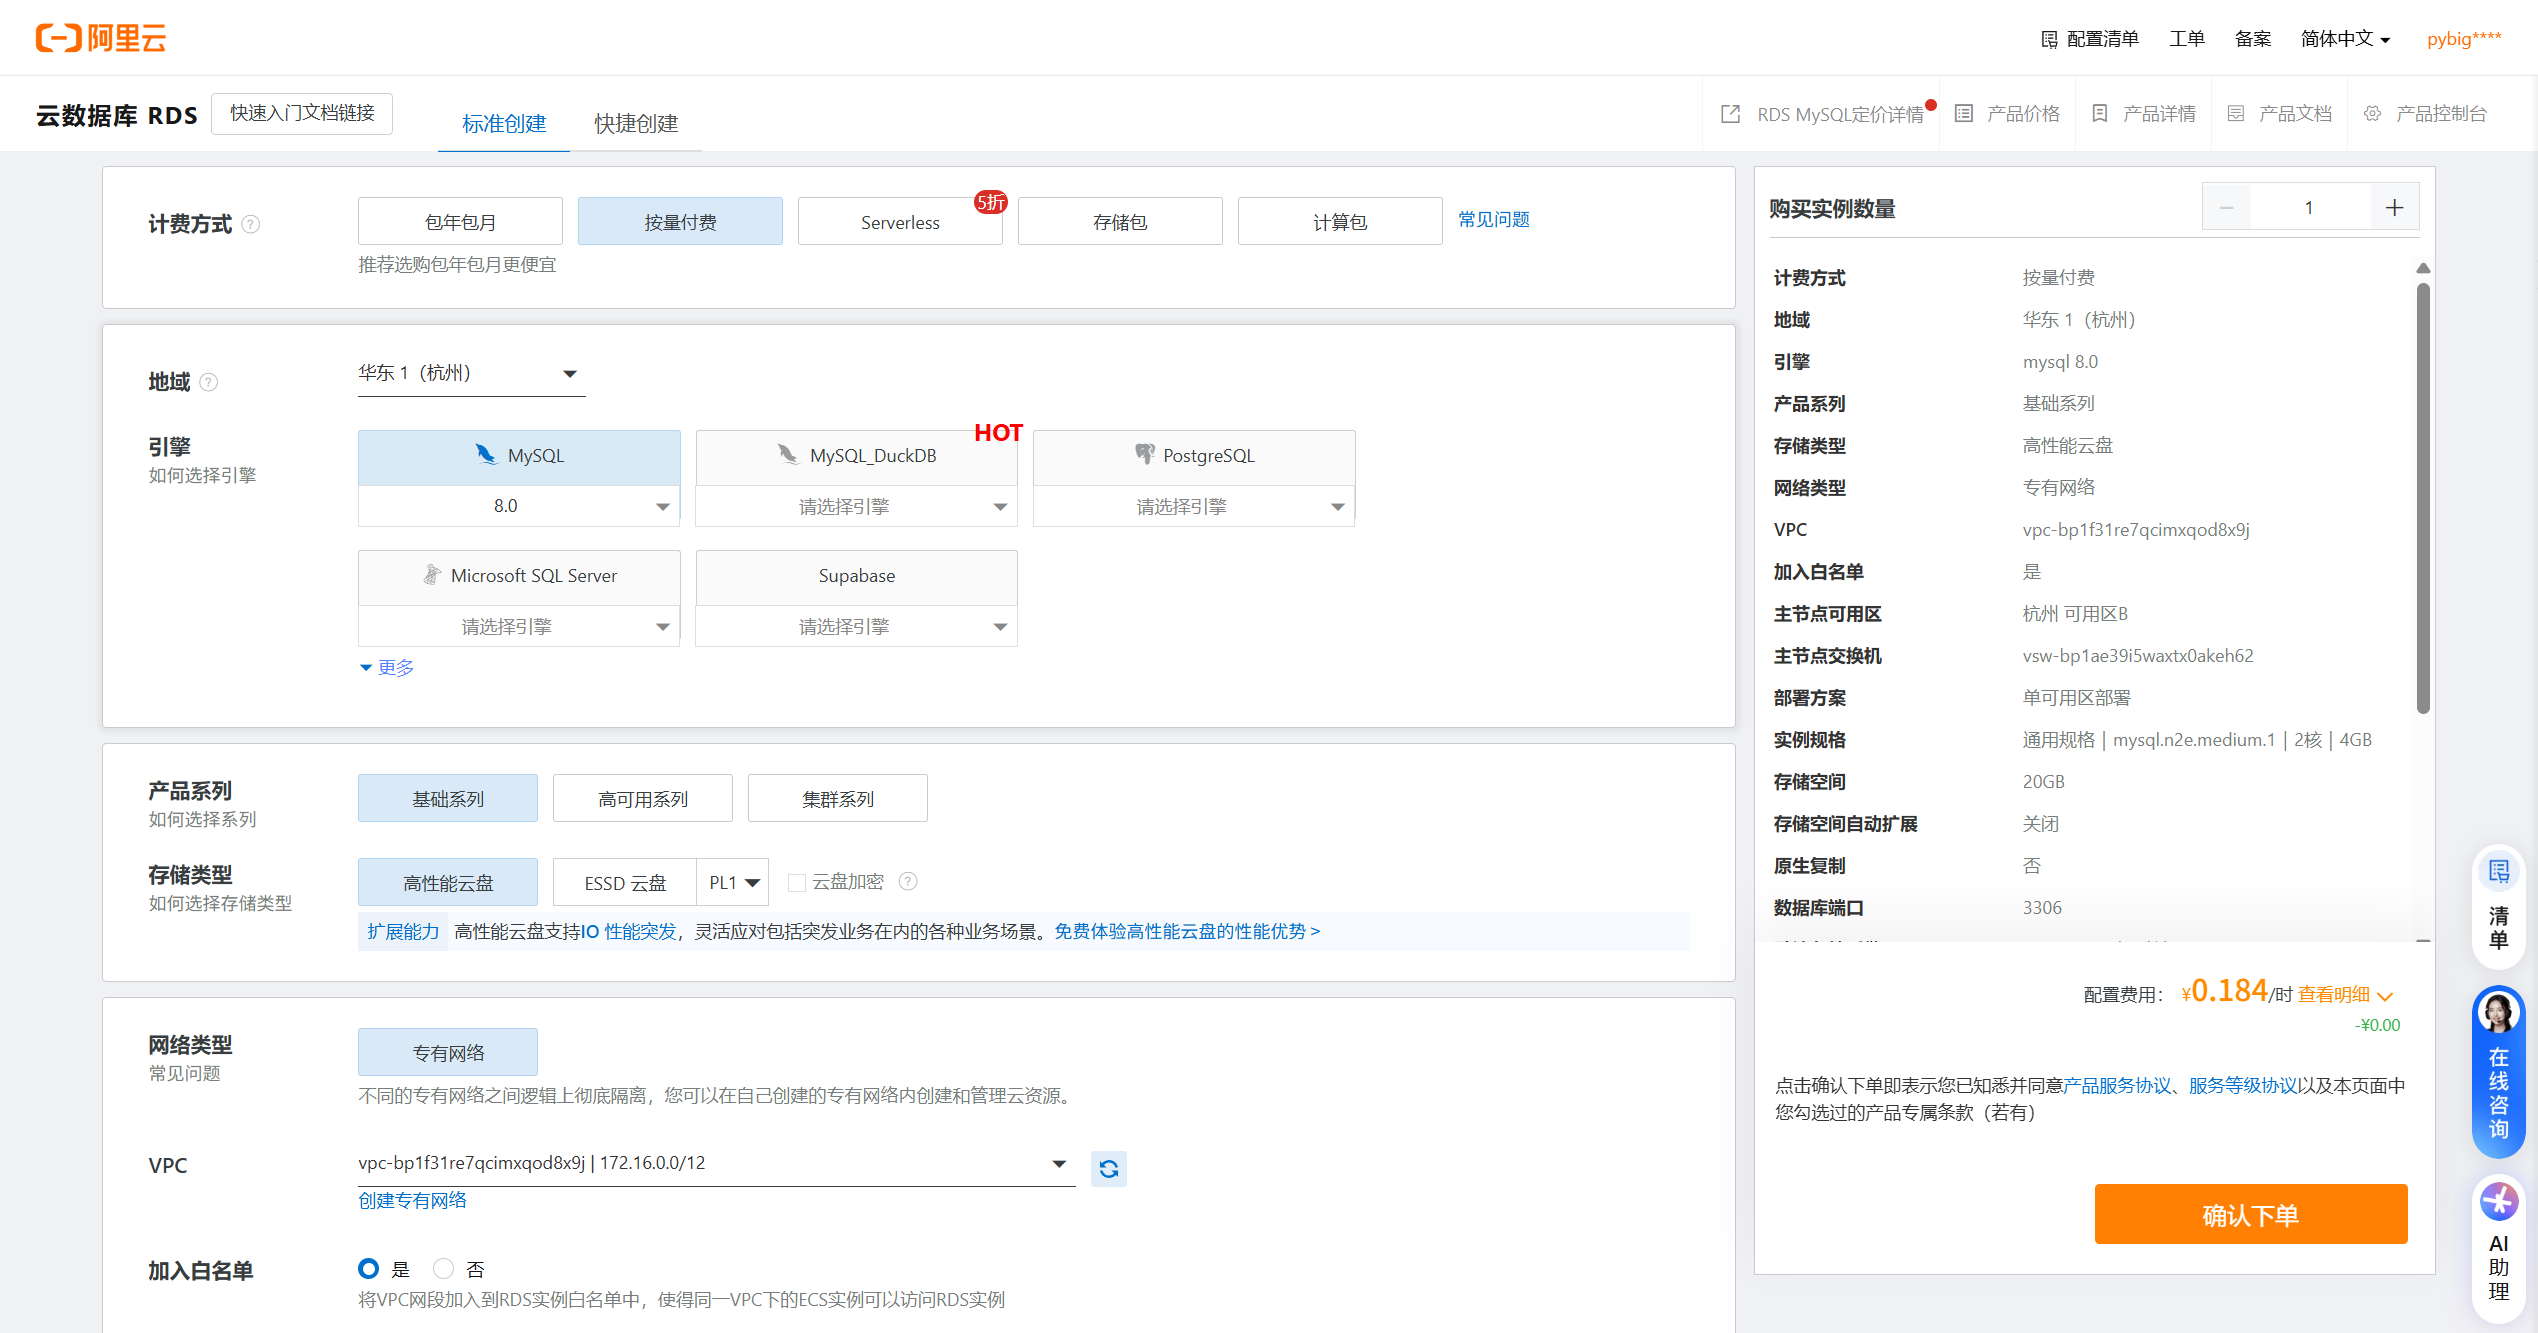Click the 产品文档 icon

pyautogui.click(x=2236, y=114)
